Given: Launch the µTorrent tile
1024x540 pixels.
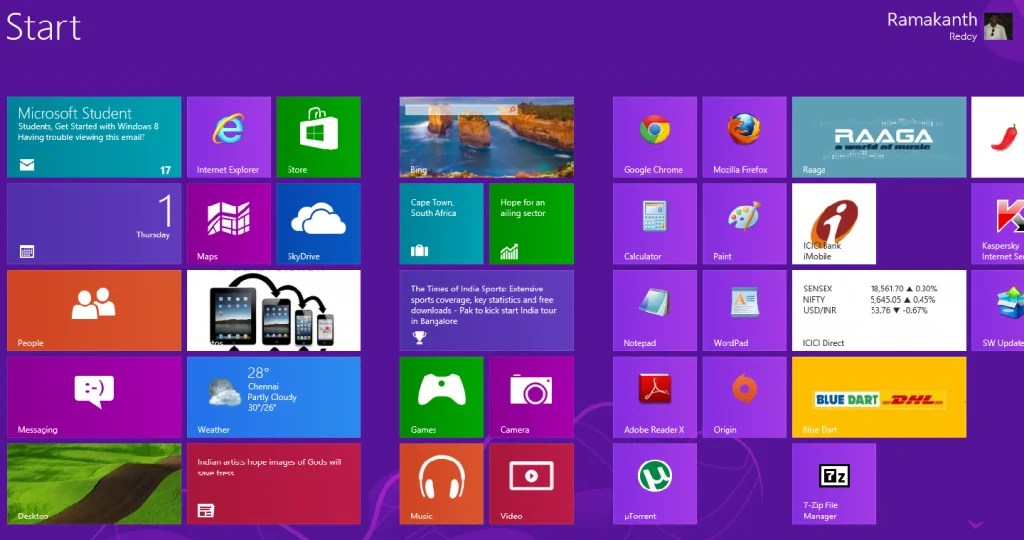Looking at the screenshot, I should point(655,484).
